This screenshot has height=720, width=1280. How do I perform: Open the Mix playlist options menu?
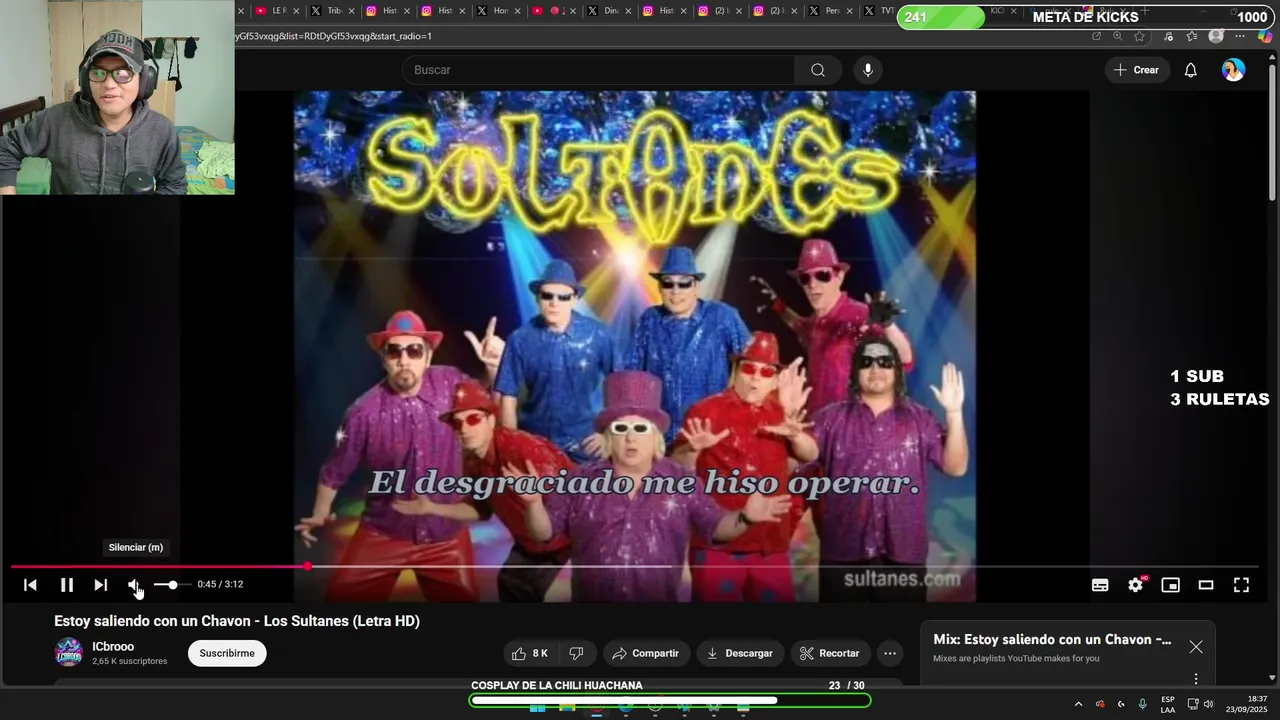[1196, 679]
